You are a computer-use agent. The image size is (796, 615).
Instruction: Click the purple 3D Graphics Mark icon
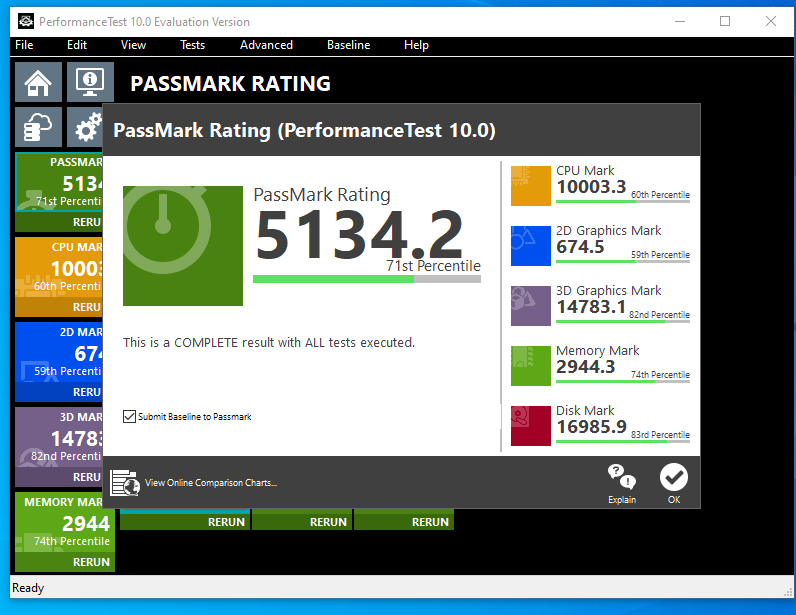(530, 306)
